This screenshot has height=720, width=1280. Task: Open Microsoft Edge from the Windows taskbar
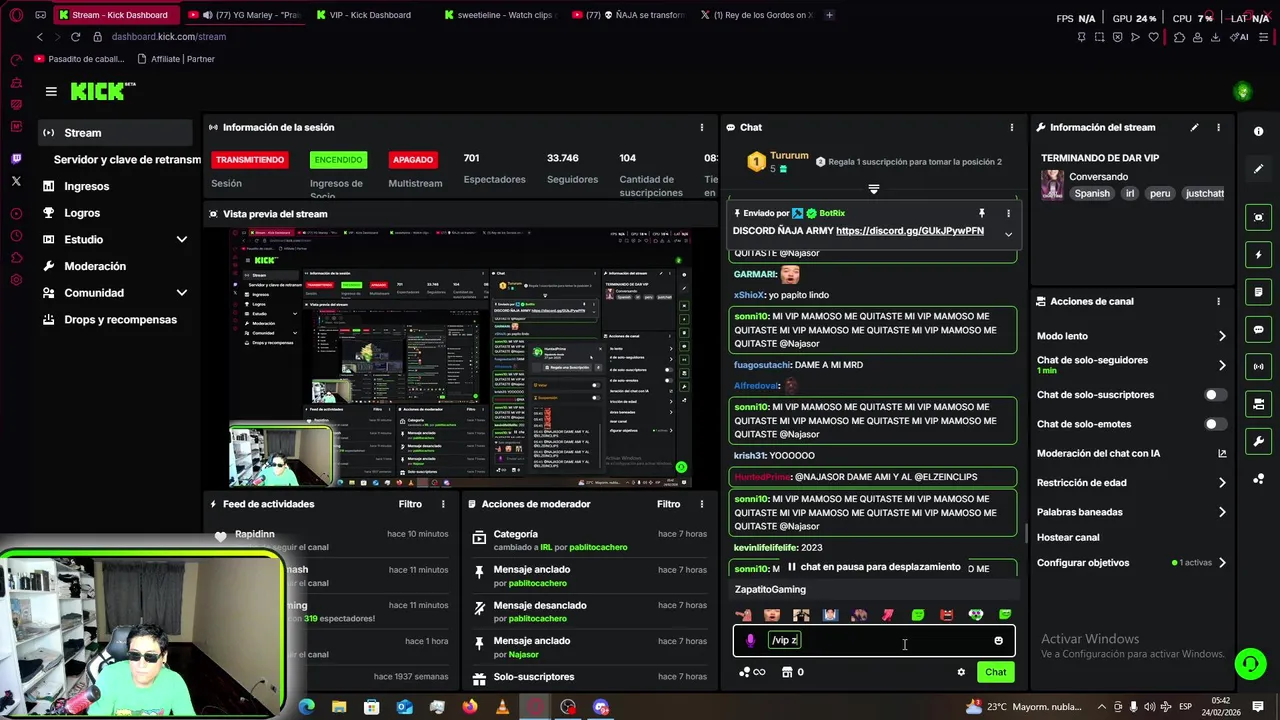[x=306, y=707]
